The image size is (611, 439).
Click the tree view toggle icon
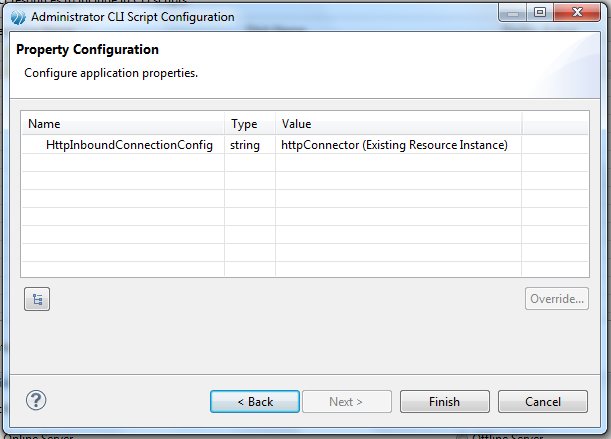point(36,299)
